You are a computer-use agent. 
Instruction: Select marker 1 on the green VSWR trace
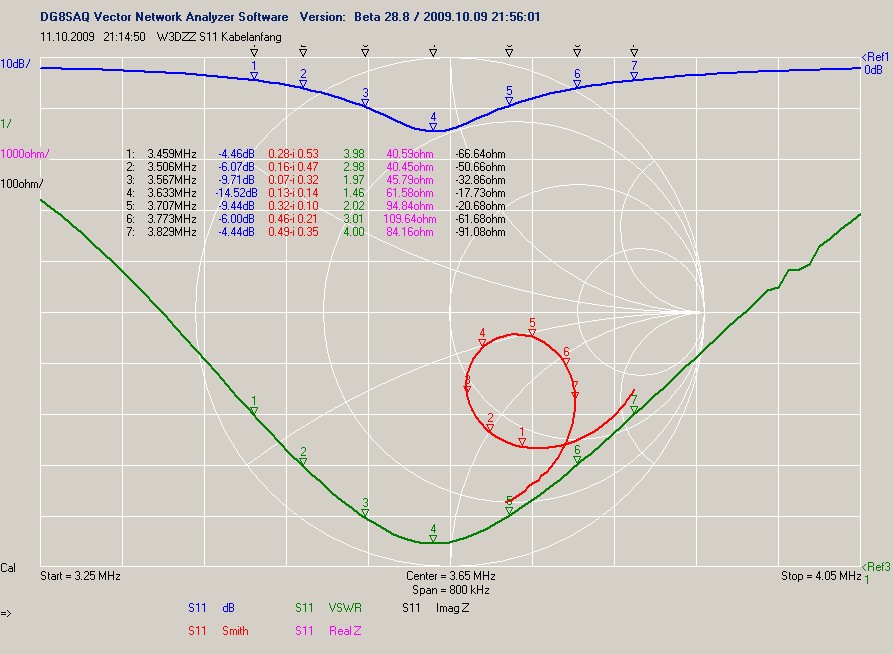coord(253,410)
